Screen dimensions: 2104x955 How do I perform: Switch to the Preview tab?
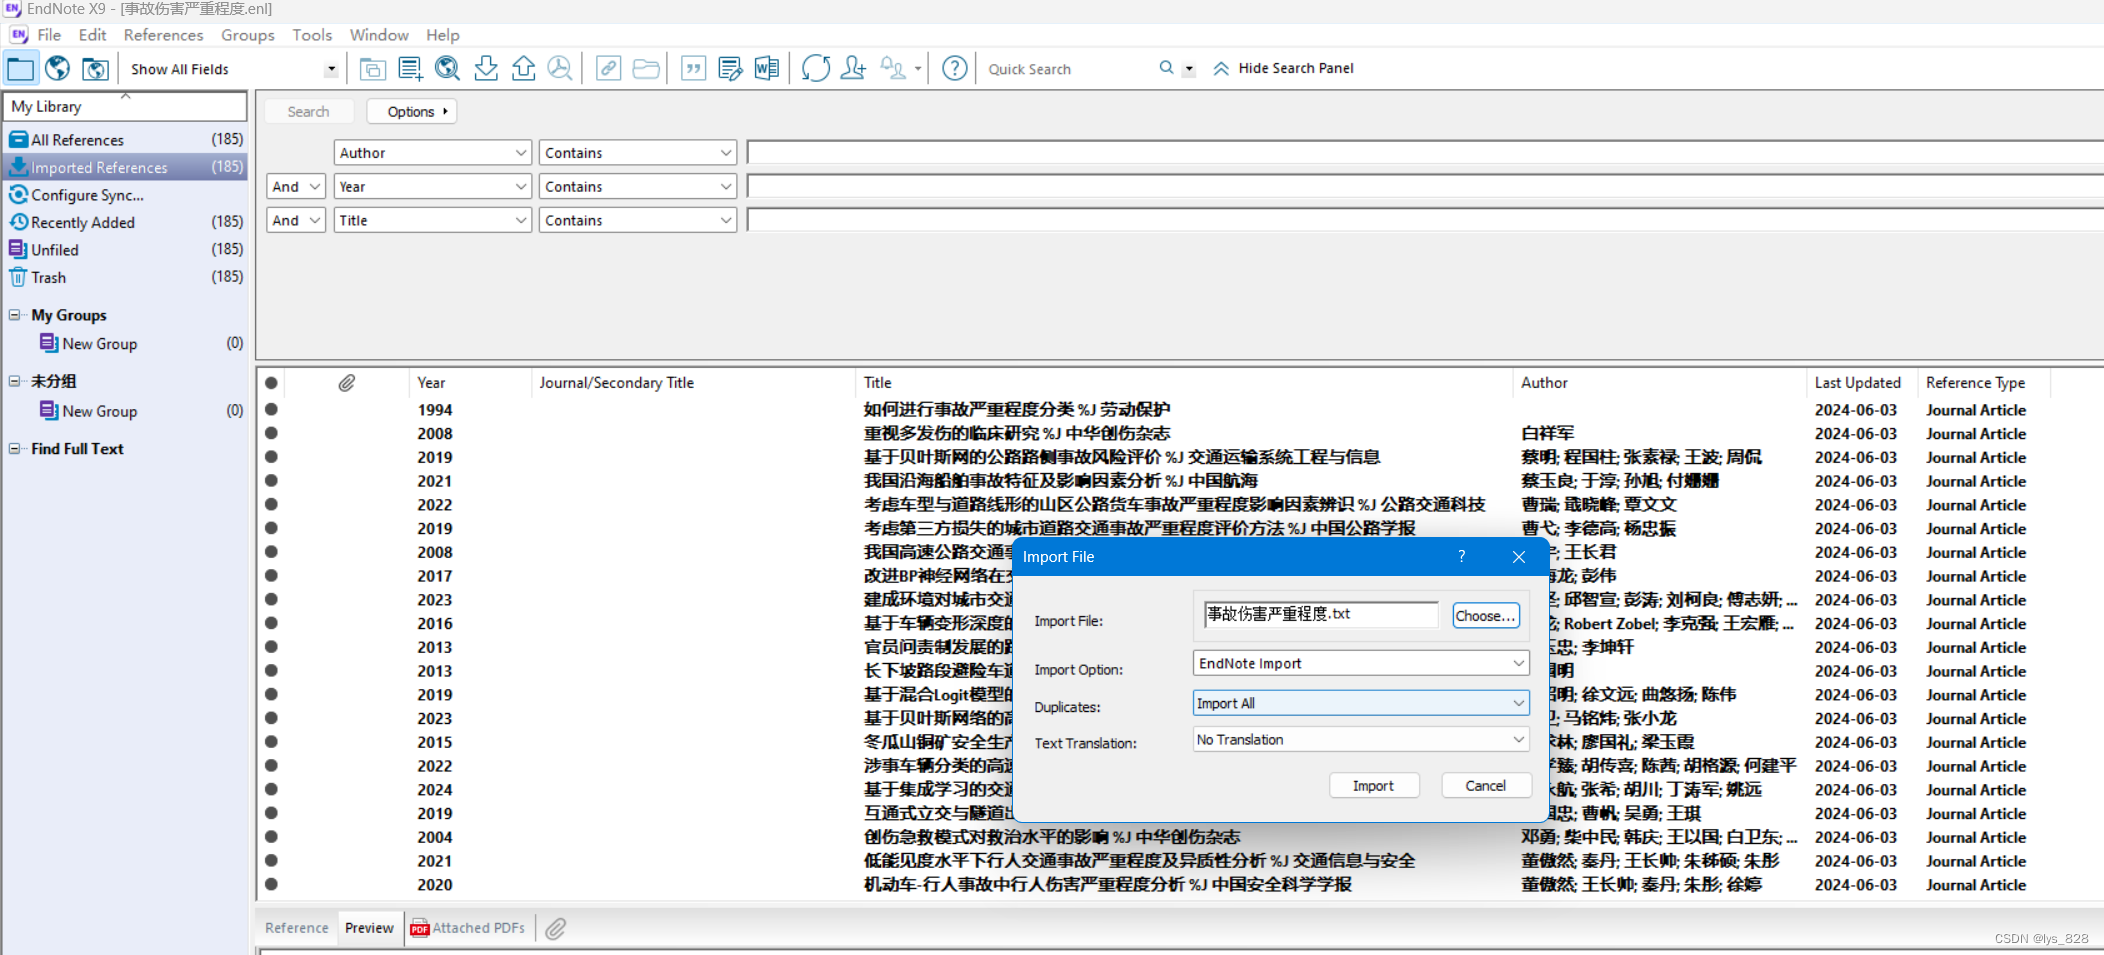tap(370, 928)
